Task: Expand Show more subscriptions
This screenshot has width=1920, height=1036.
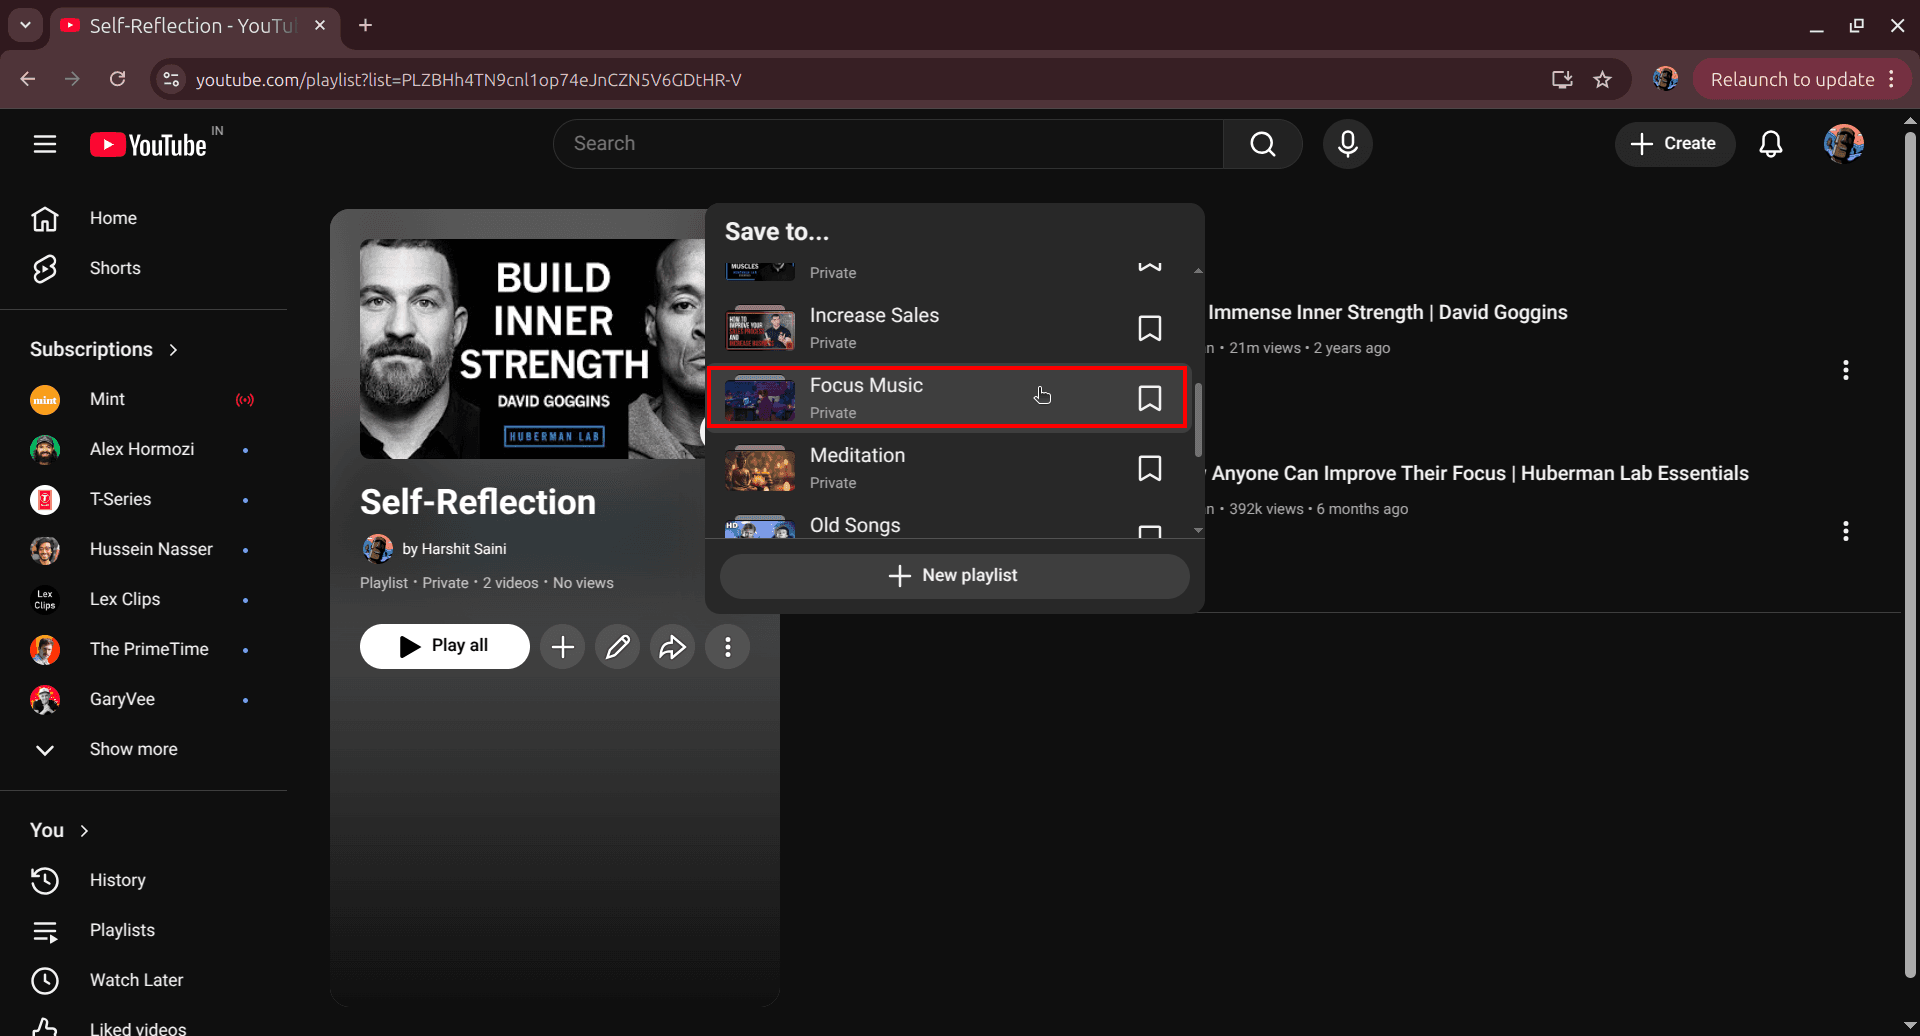Action: pyautogui.click(x=133, y=748)
